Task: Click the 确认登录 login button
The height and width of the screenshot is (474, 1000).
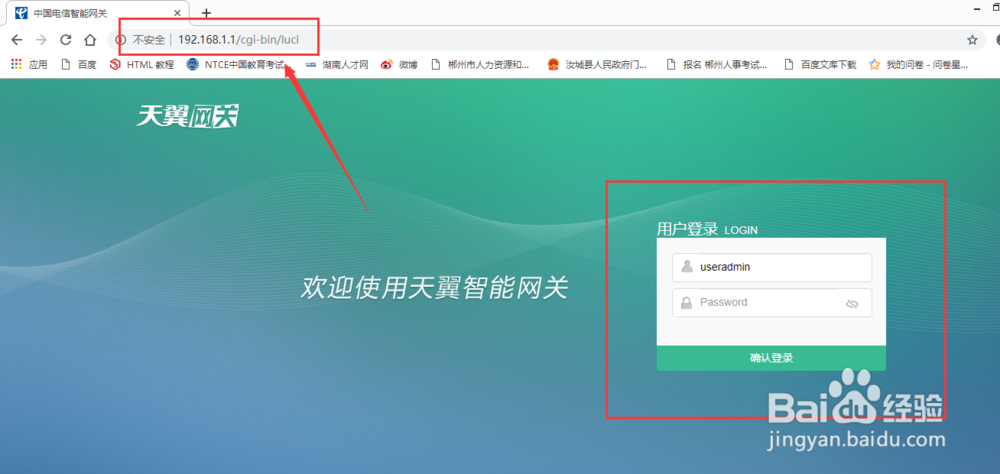Action: pyautogui.click(x=771, y=358)
